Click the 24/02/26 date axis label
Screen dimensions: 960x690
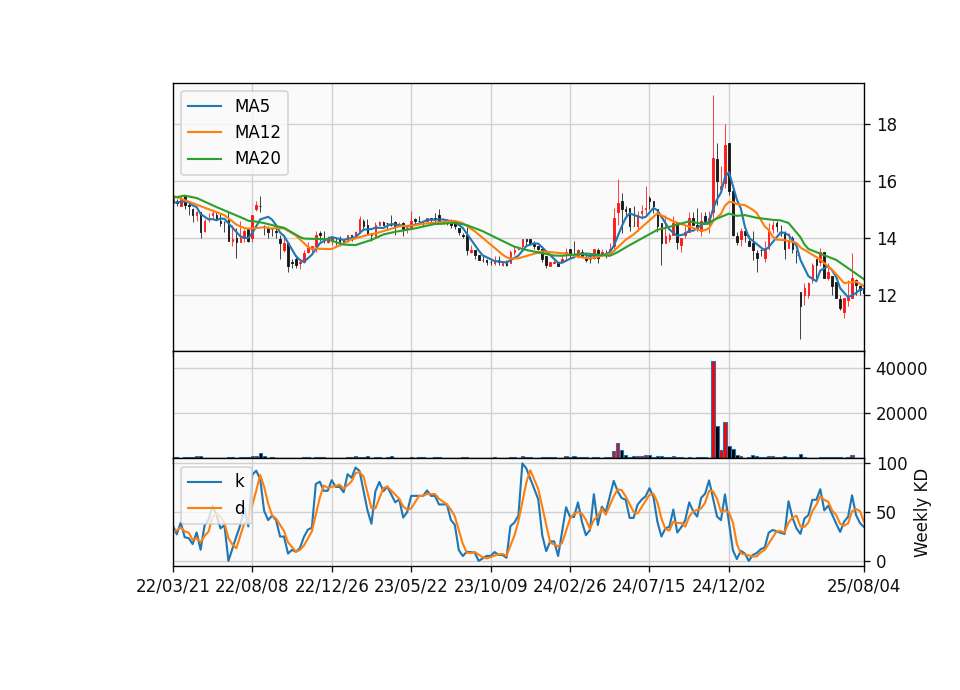tap(570, 586)
